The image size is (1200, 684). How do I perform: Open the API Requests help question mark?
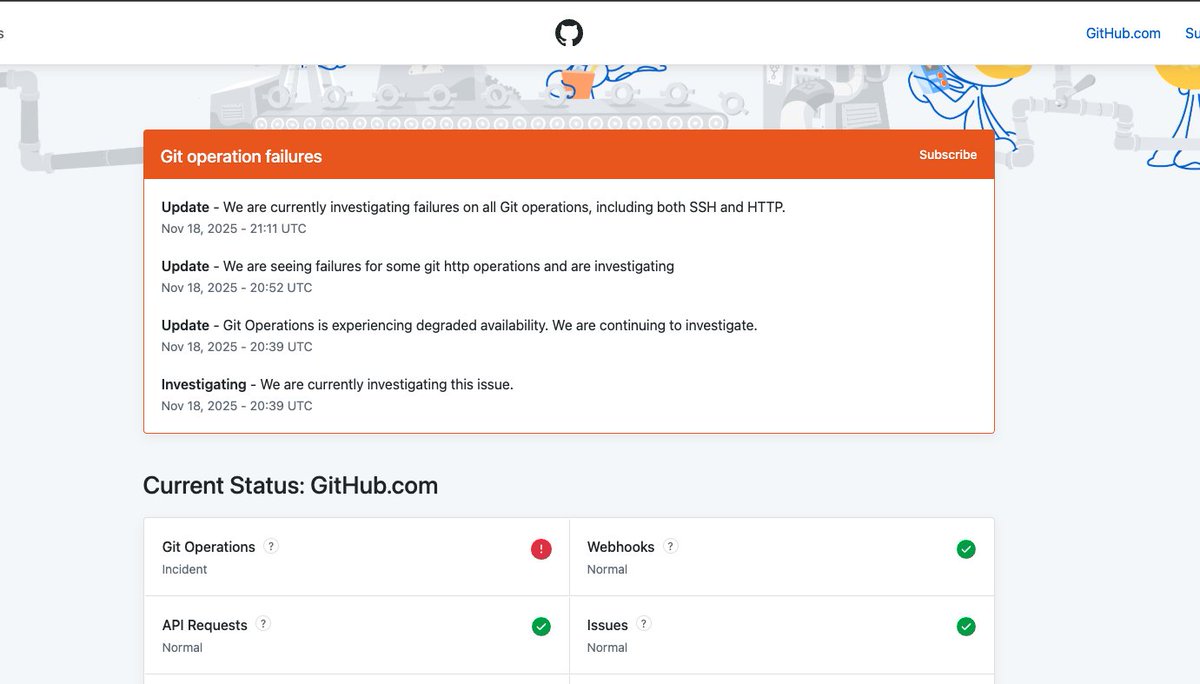263,623
